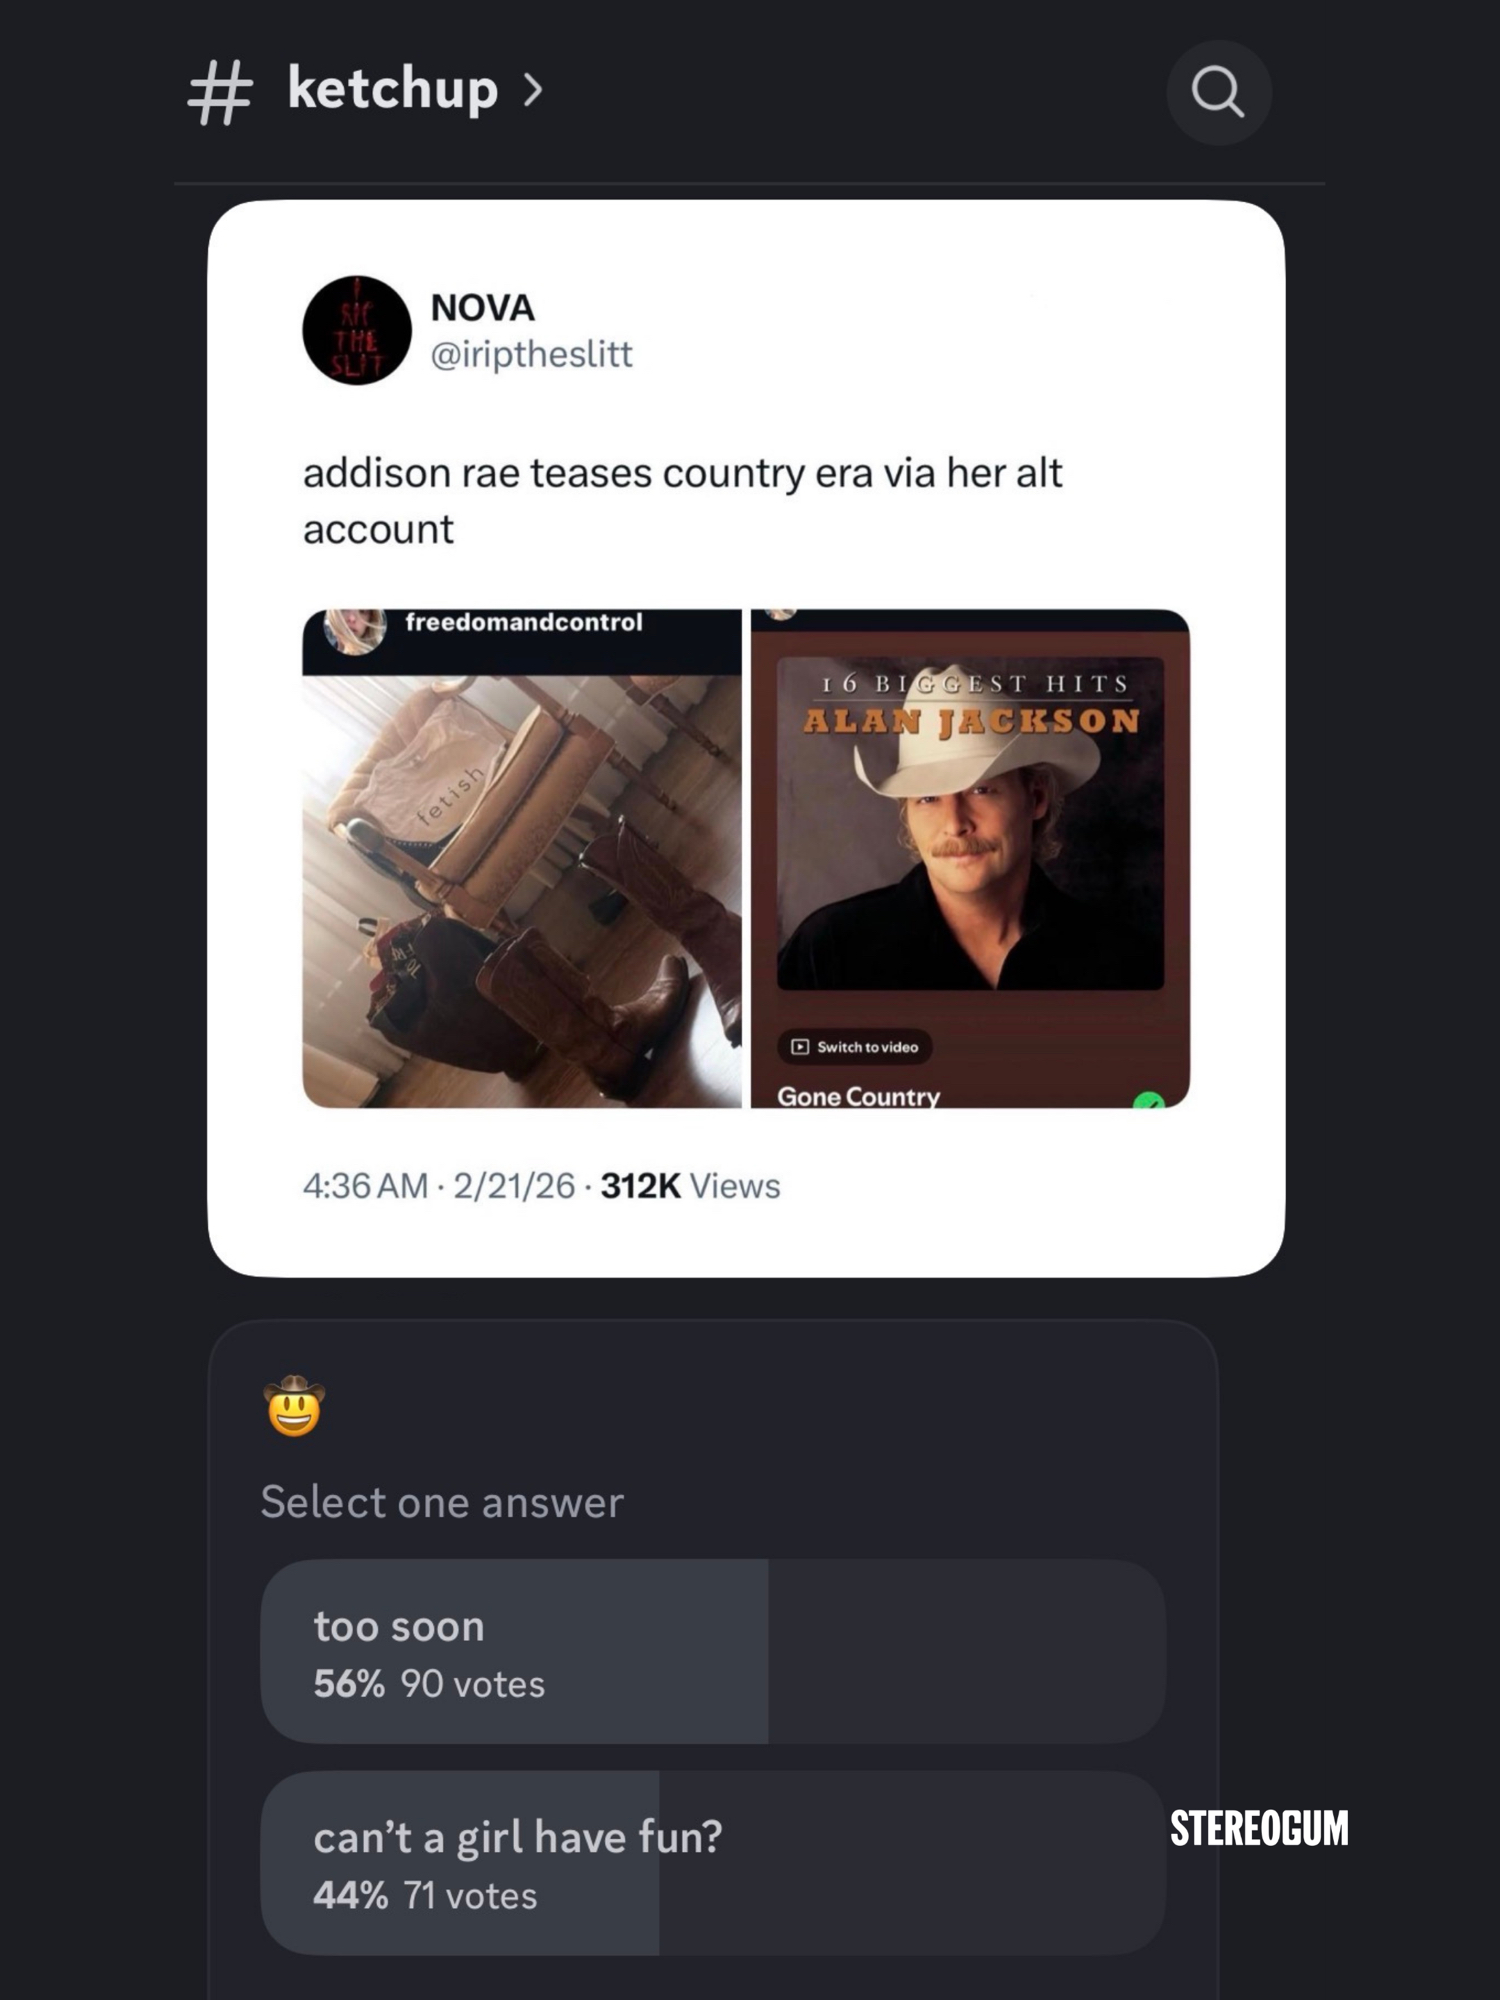Click the Gone Country song title
Image resolution: width=1500 pixels, height=2000 pixels.
pyautogui.click(x=858, y=1096)
